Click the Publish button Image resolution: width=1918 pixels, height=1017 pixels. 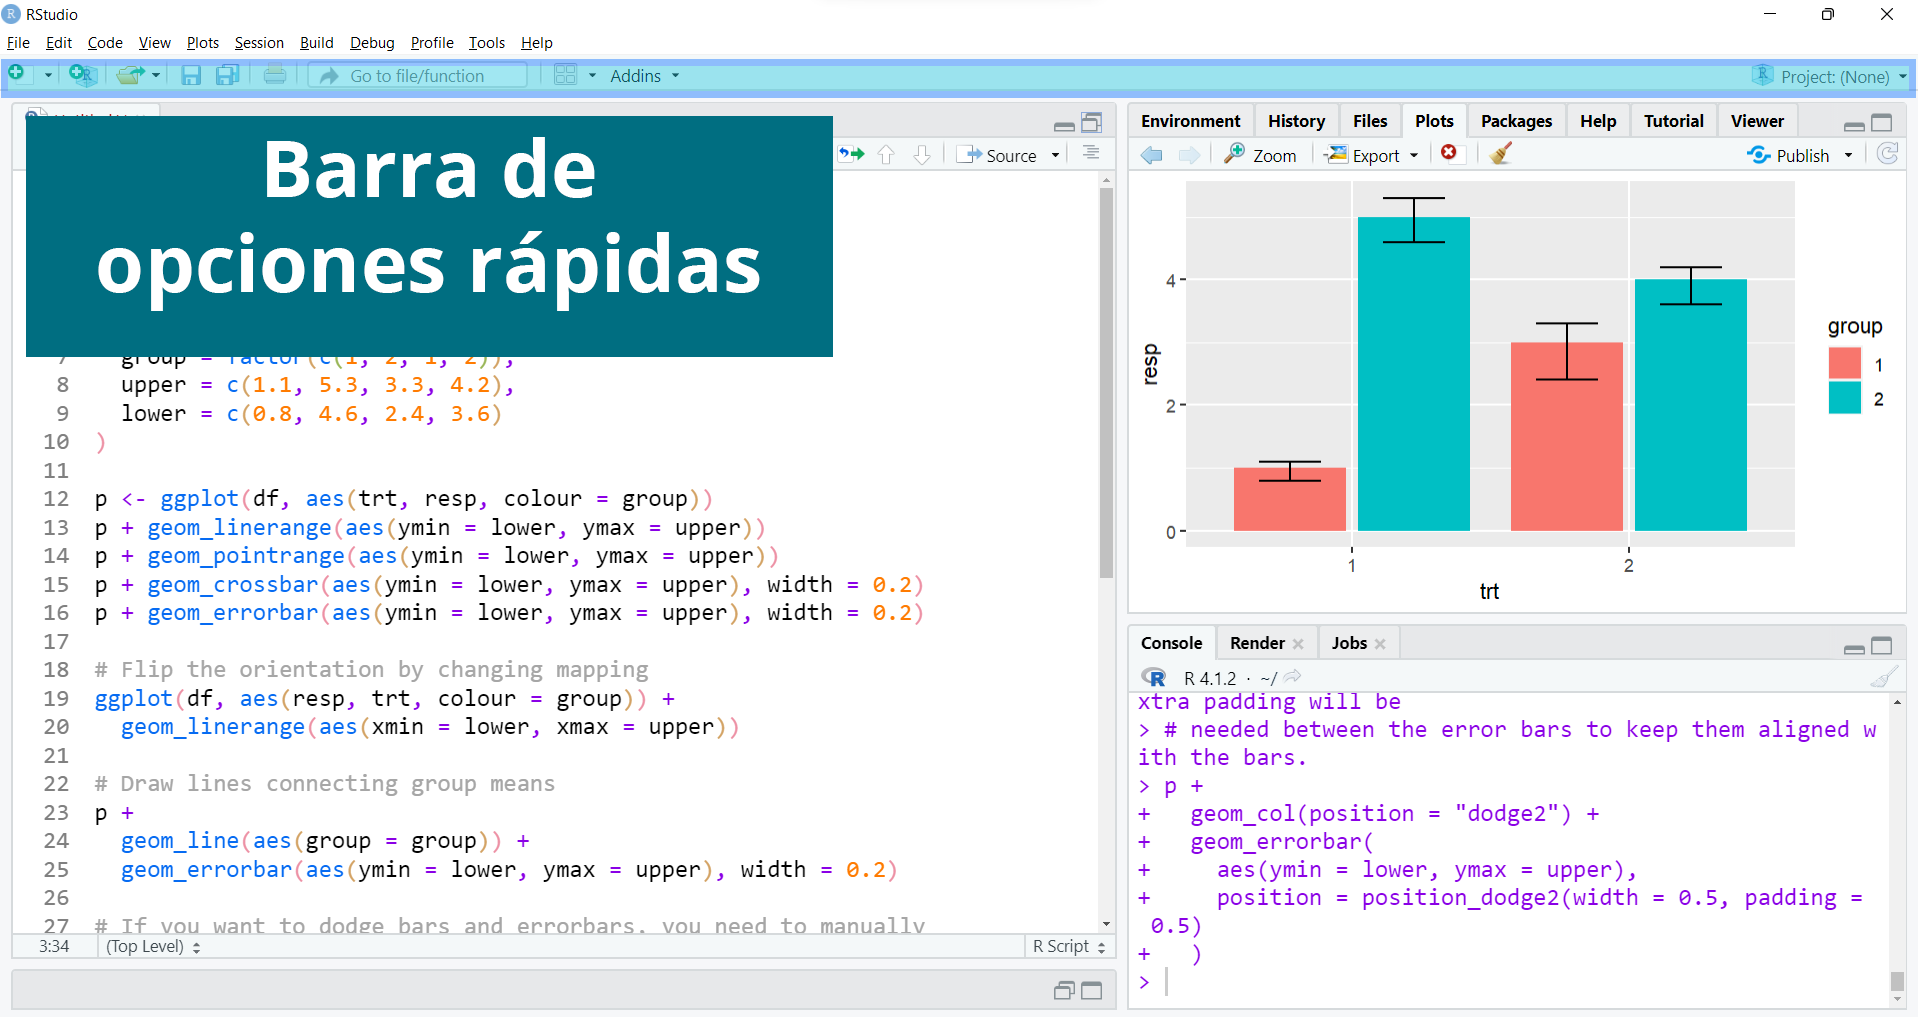pos(1788,155)
